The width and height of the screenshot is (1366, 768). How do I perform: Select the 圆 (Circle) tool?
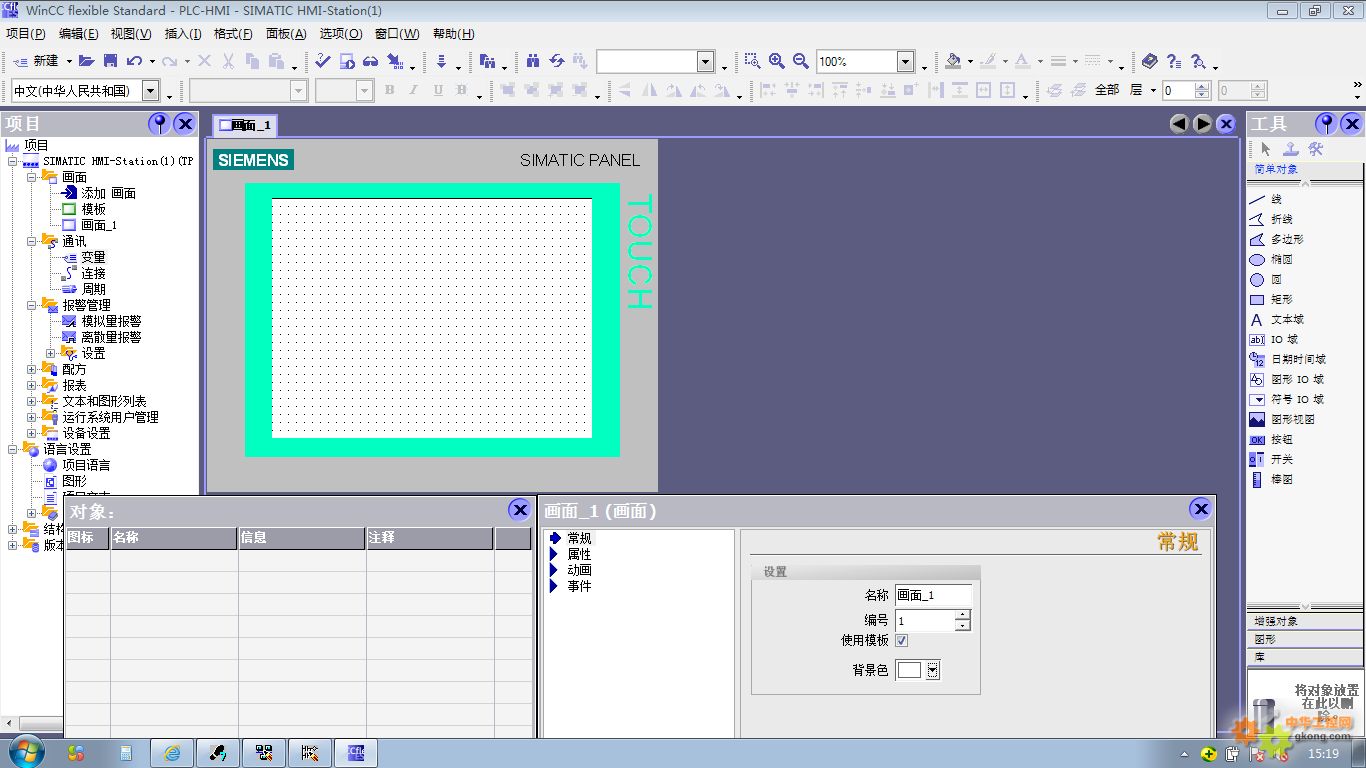1266,279
